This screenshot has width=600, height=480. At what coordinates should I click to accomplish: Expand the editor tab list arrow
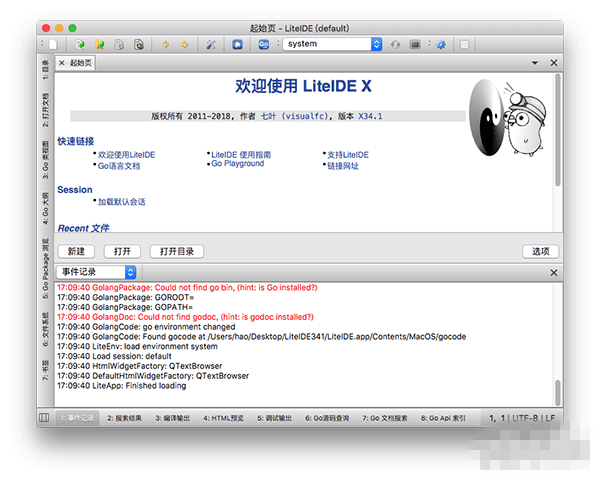(x=535, y=63)
